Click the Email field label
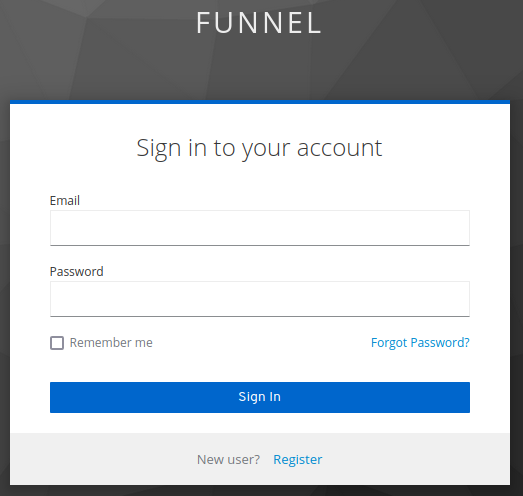The image size is (523, 496). 65,200
